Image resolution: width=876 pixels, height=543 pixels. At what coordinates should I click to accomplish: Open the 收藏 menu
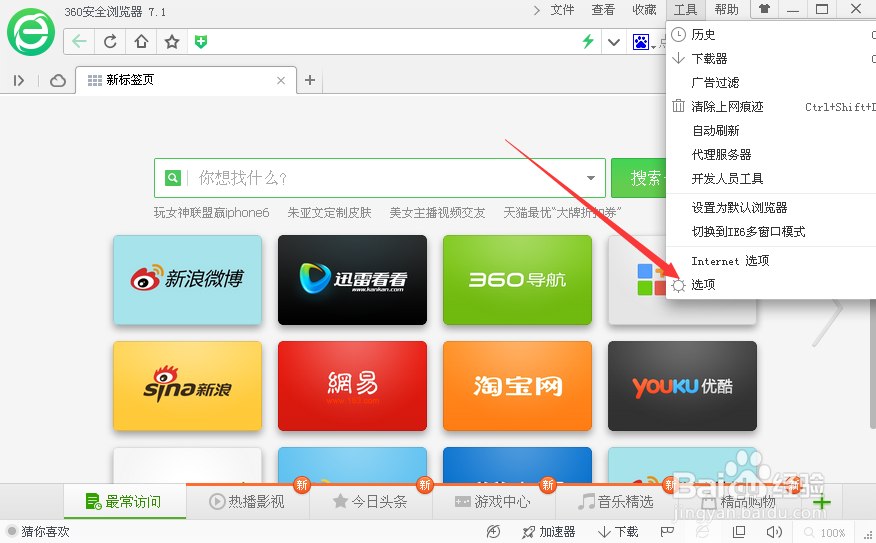[644, 10]
